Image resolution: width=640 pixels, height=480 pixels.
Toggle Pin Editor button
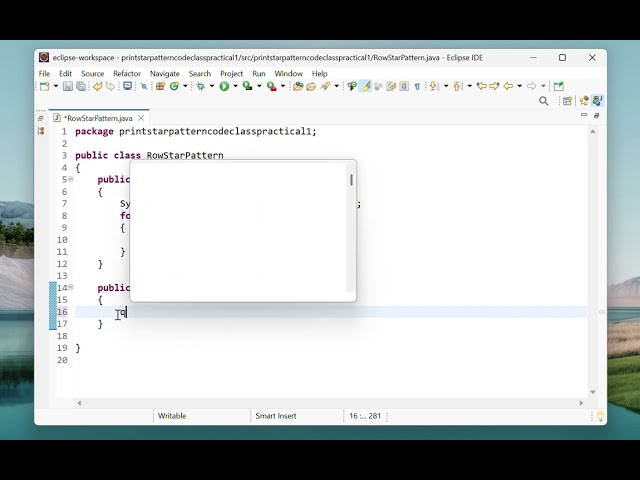[558, 86]
